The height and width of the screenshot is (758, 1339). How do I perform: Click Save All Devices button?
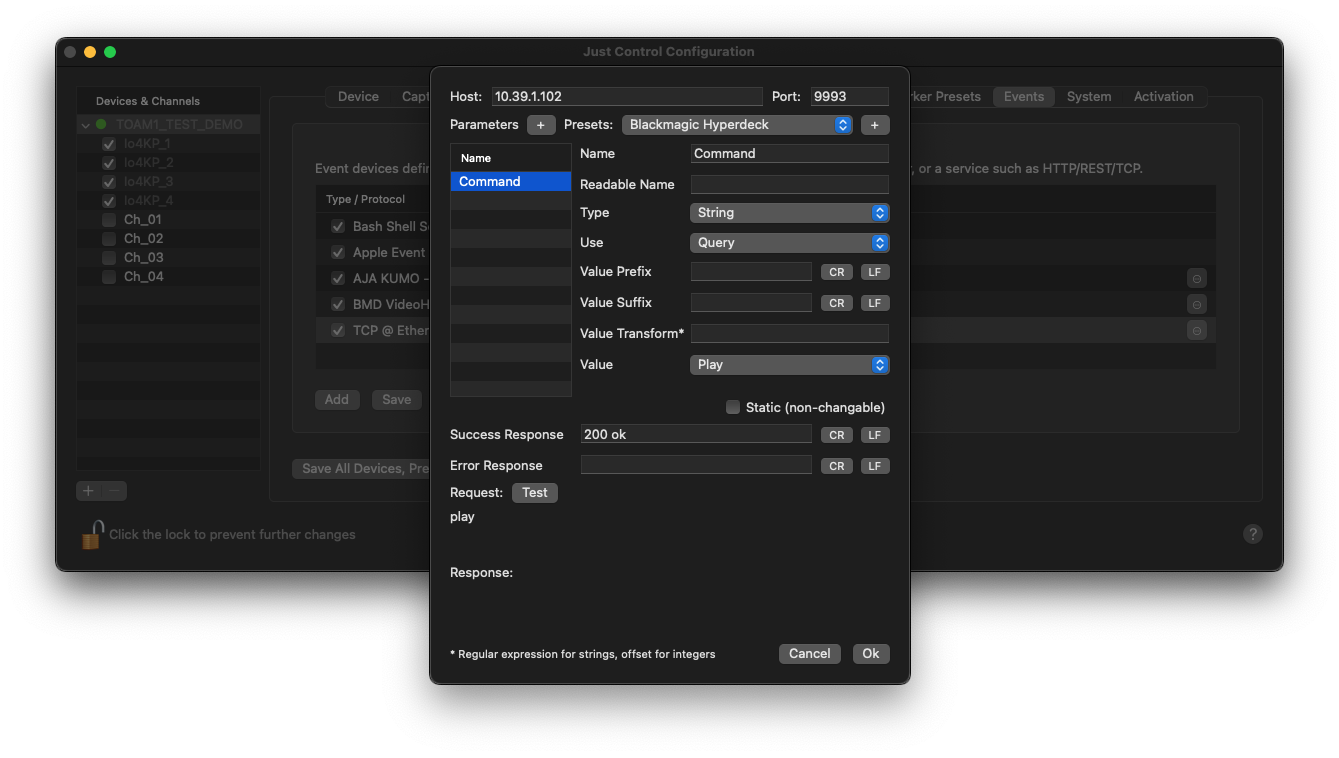pyautogui.click(x=362, y=469)
